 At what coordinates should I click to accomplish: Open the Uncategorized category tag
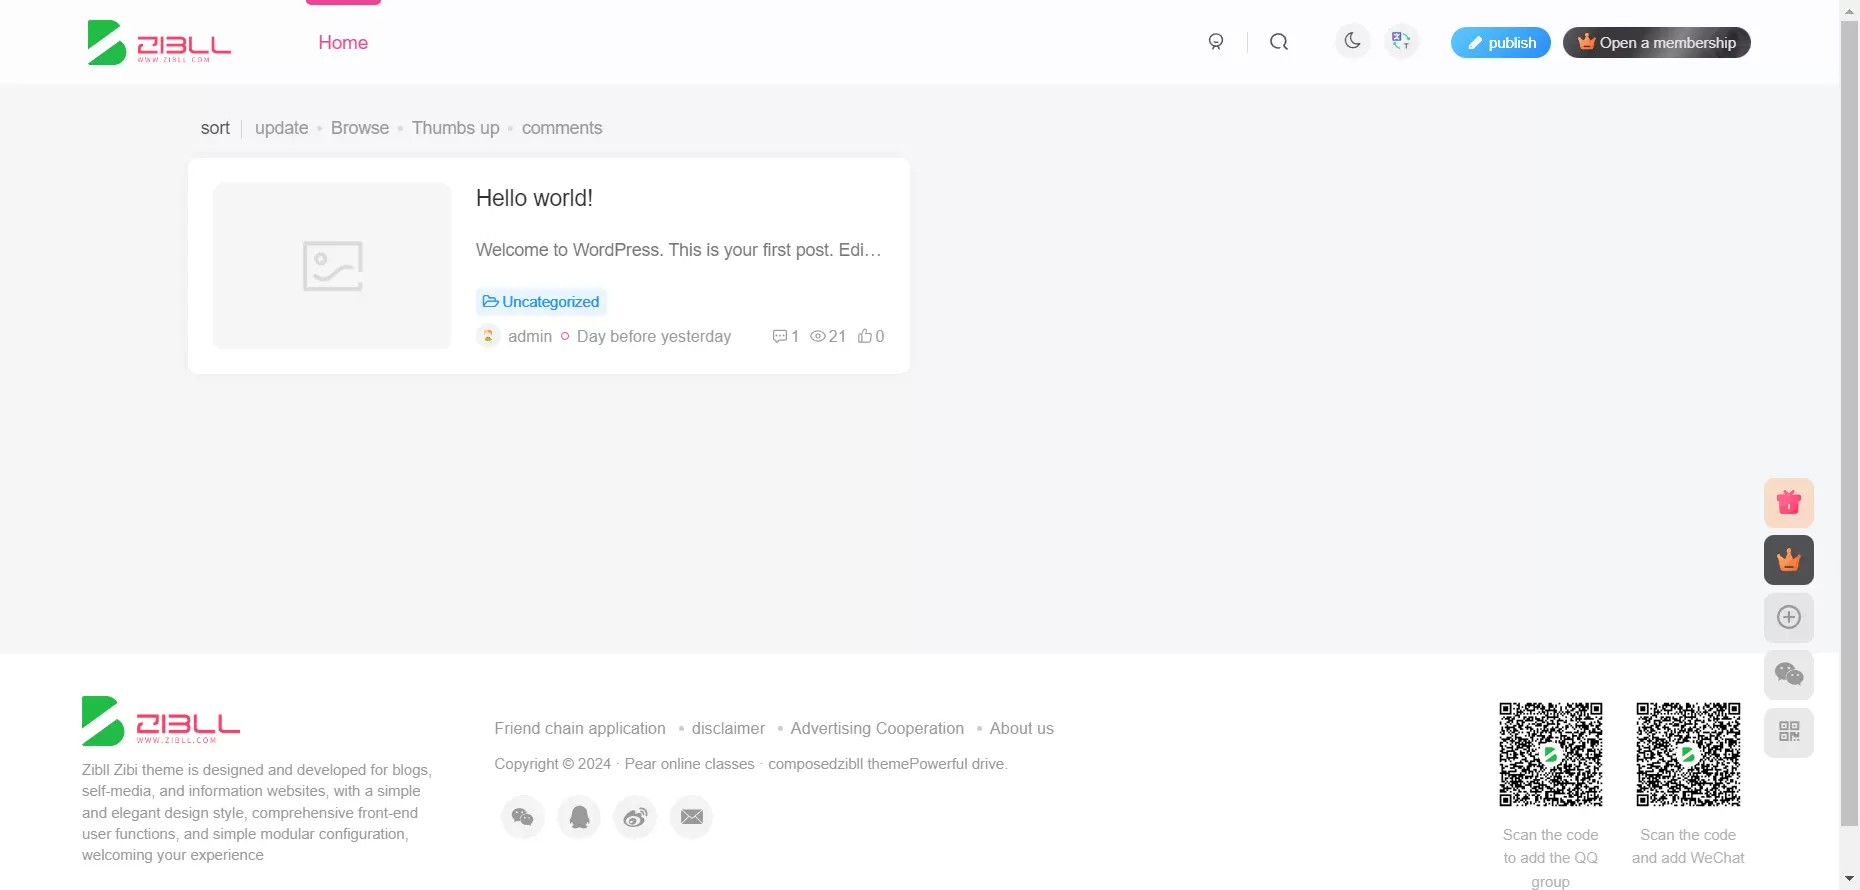pos(541,302)
